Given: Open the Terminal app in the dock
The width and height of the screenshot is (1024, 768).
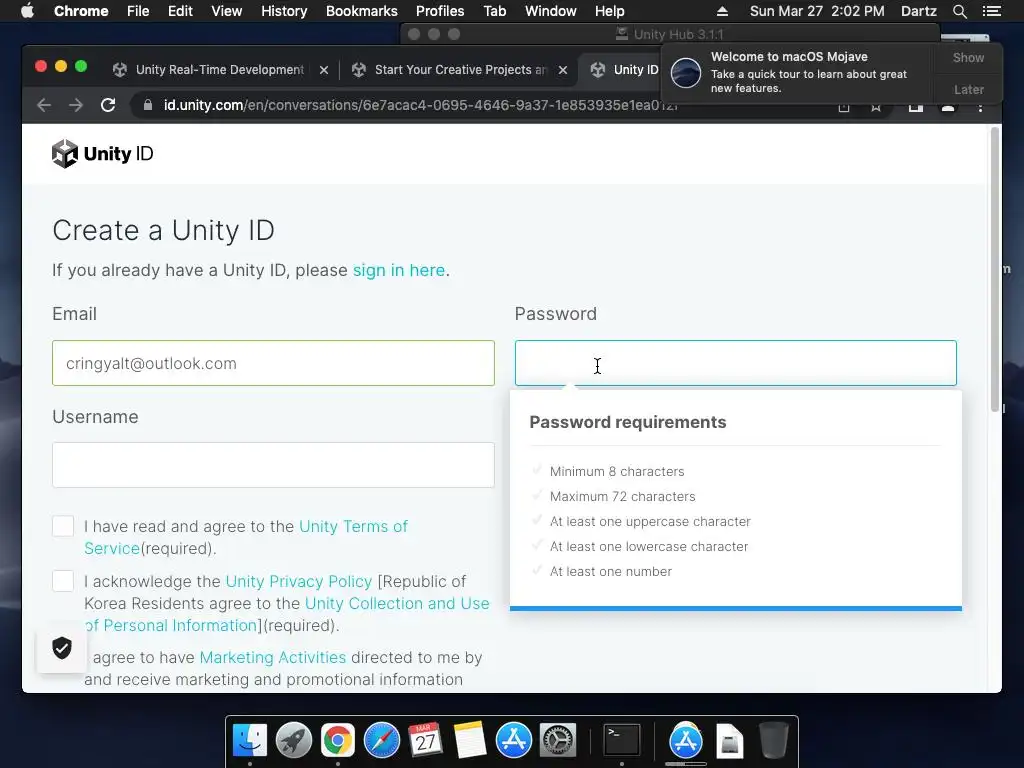Looking at the screenshot, I should [621, 741].
